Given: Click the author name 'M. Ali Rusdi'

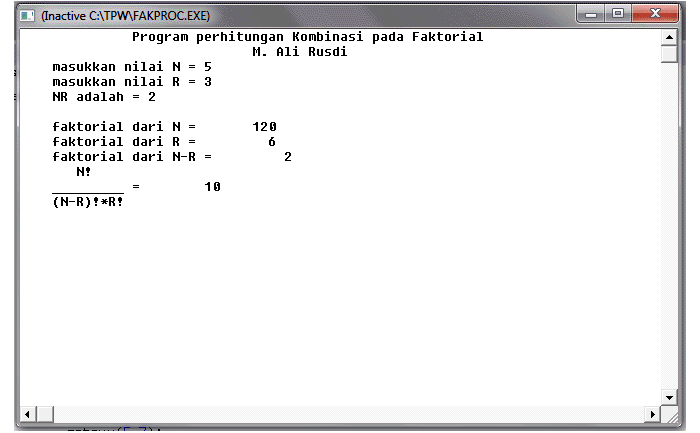Looking at the screenshot, I should [300, 52].
